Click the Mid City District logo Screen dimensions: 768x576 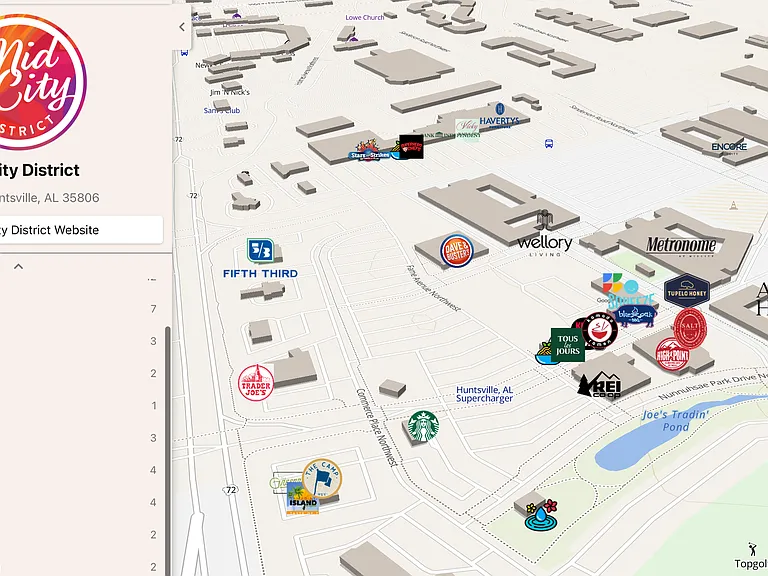[42, 81]
